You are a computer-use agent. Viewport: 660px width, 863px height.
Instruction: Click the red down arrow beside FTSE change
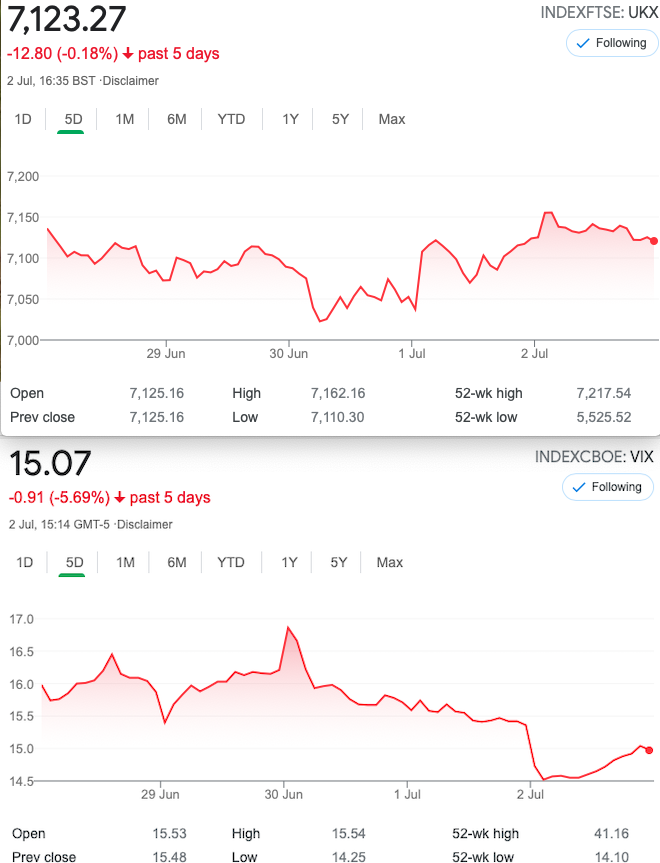coord(129,54)
